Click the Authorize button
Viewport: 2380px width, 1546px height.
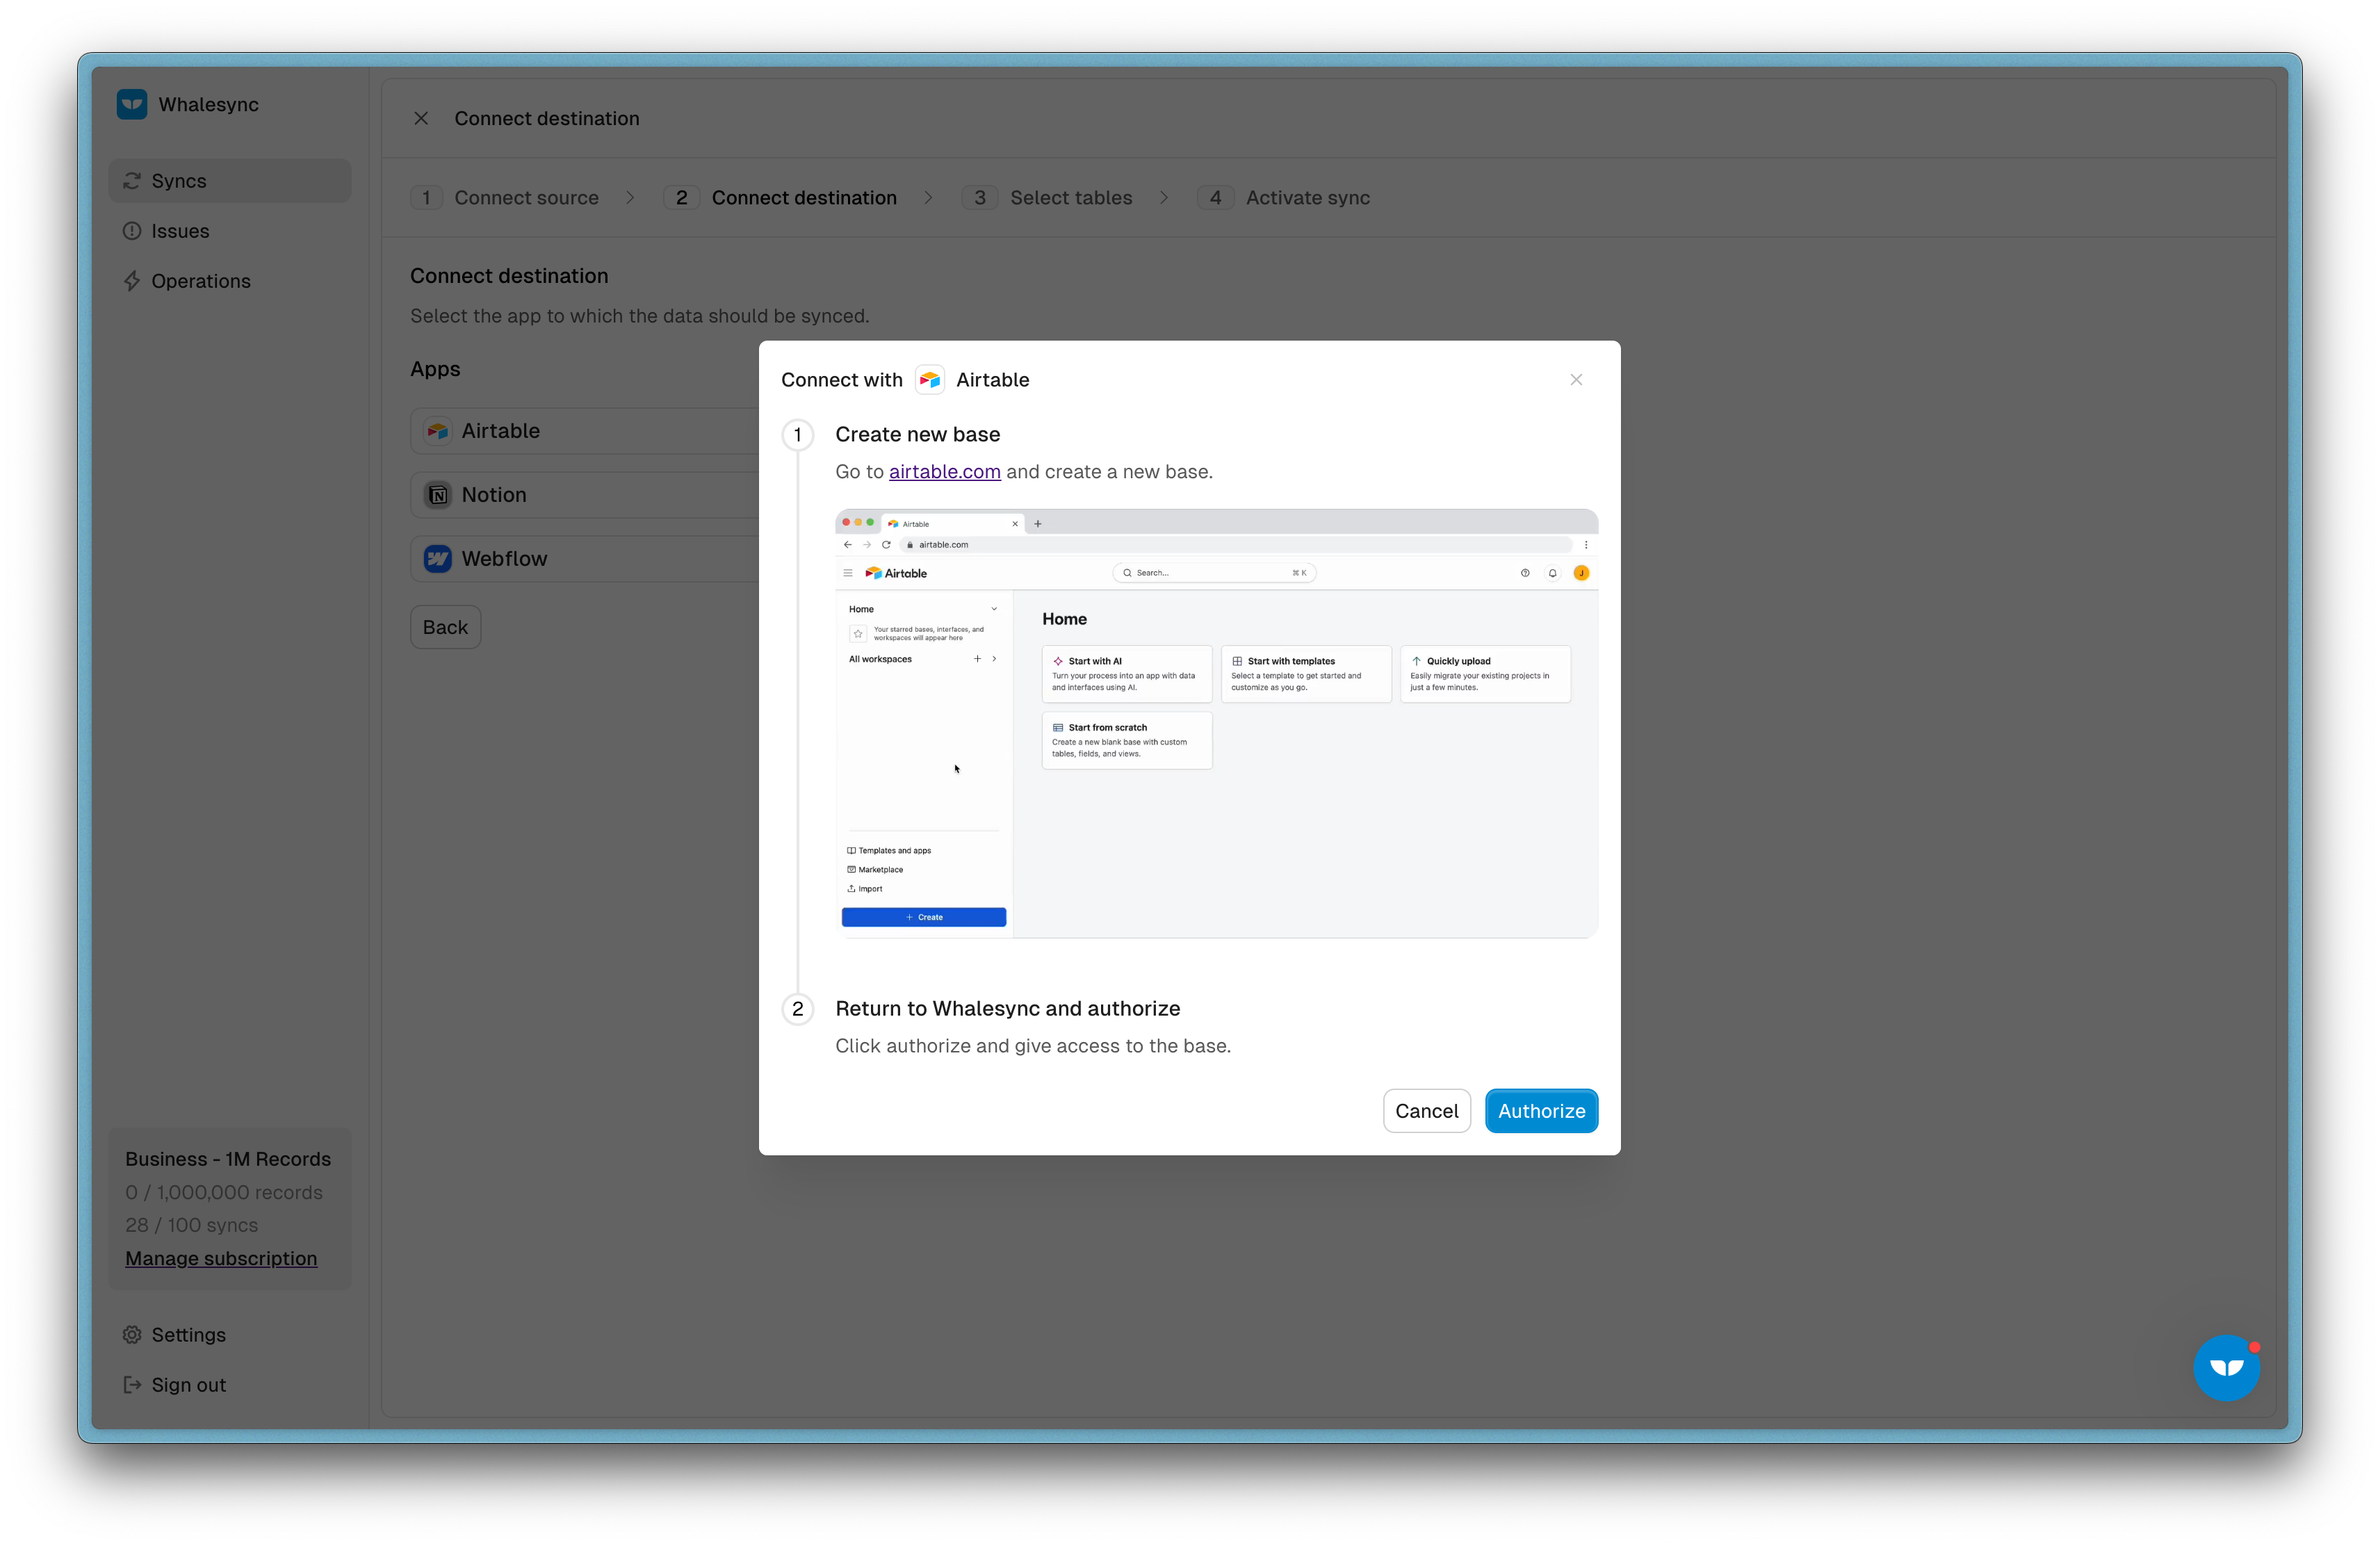click(x=1541, y=1111)
